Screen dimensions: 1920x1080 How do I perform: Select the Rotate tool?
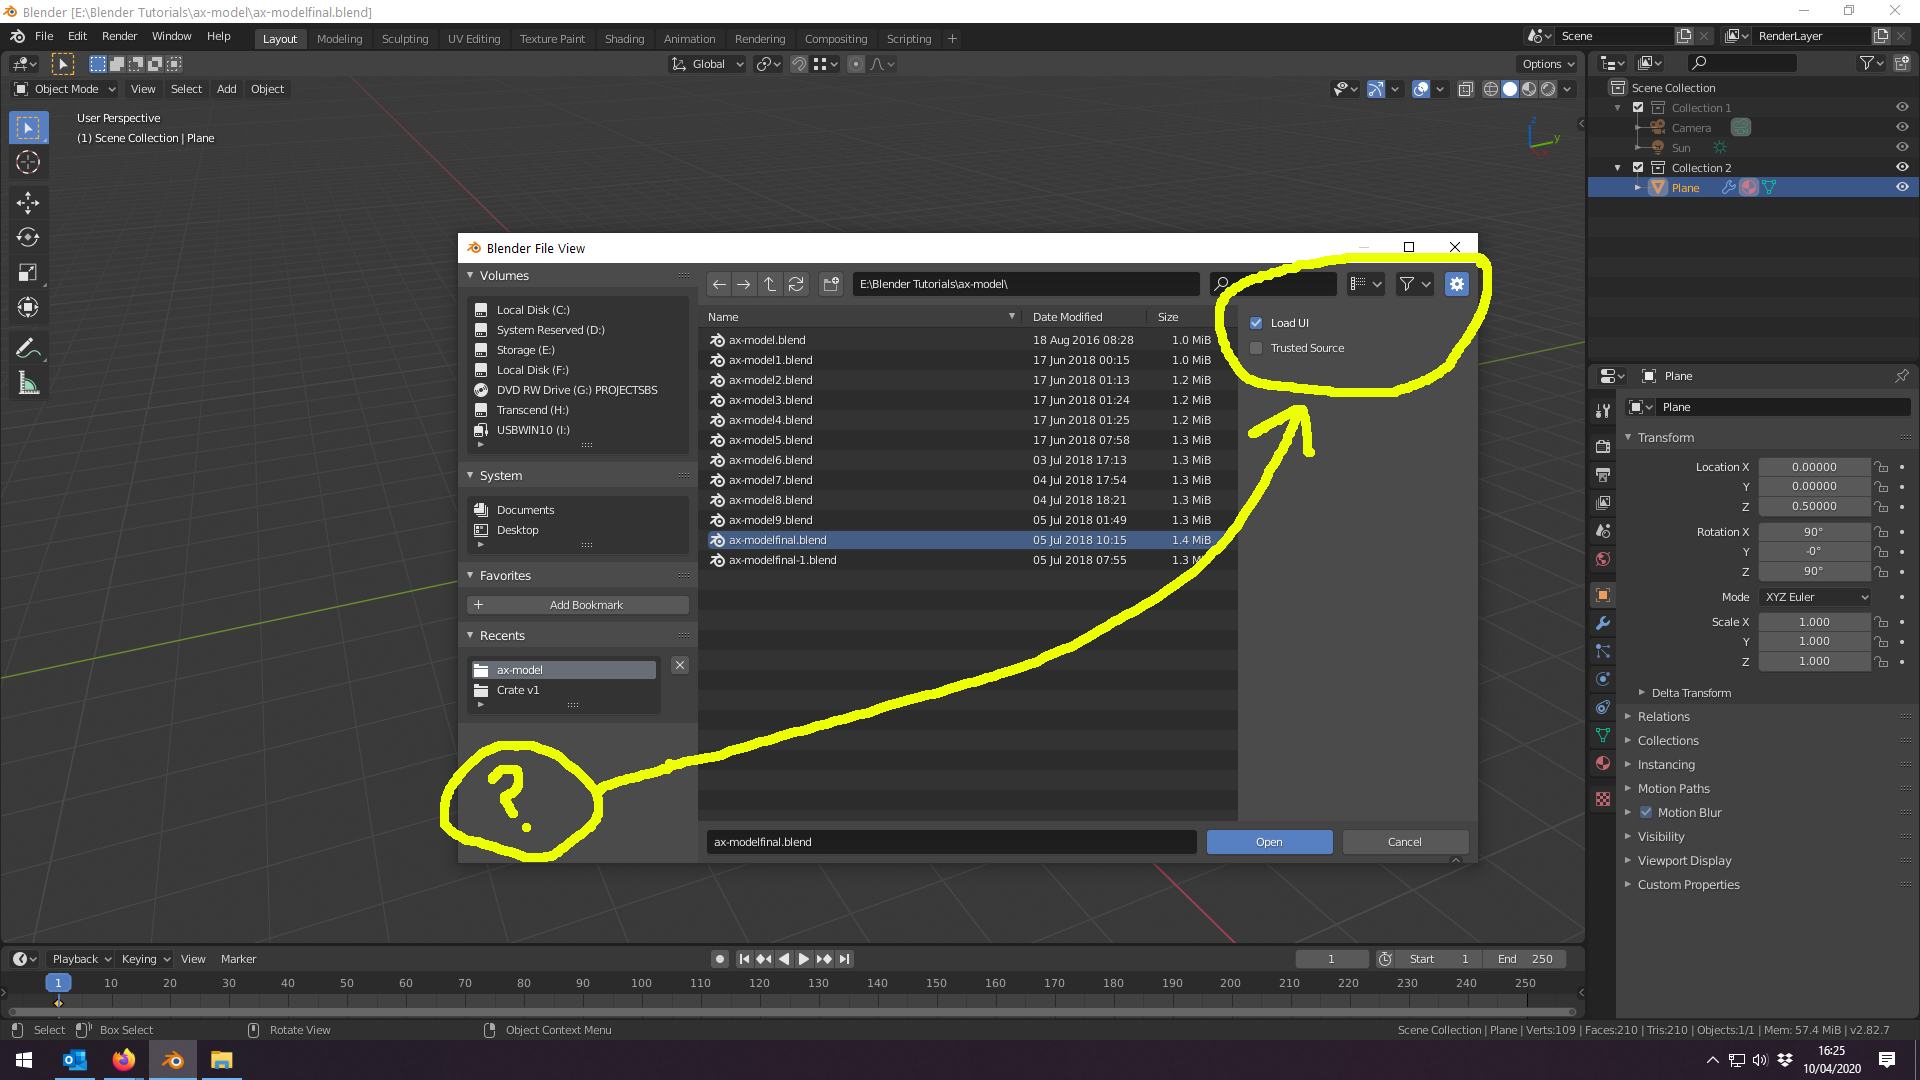28,237
